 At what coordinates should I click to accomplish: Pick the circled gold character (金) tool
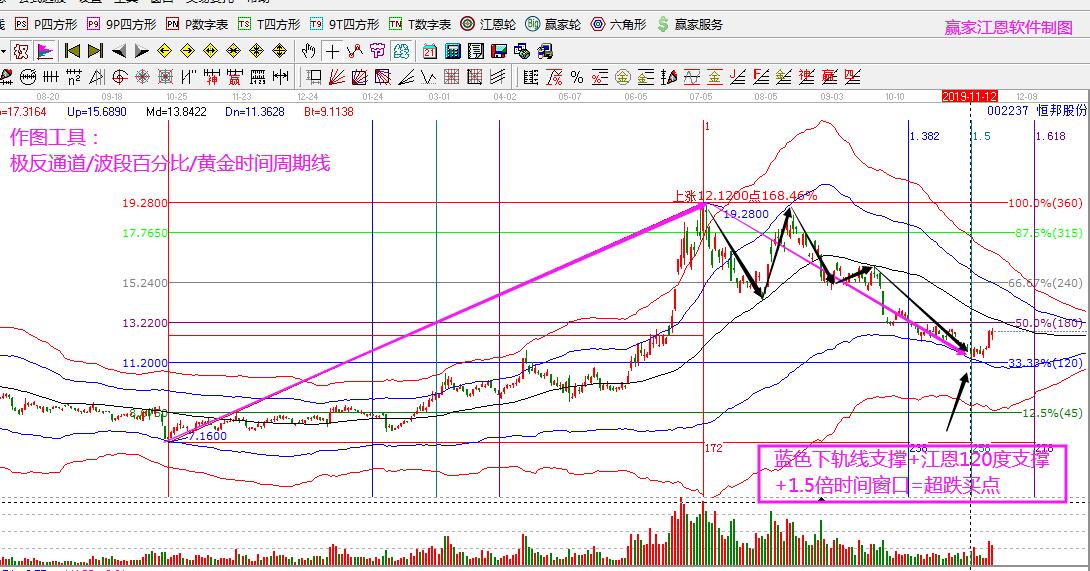622,77
